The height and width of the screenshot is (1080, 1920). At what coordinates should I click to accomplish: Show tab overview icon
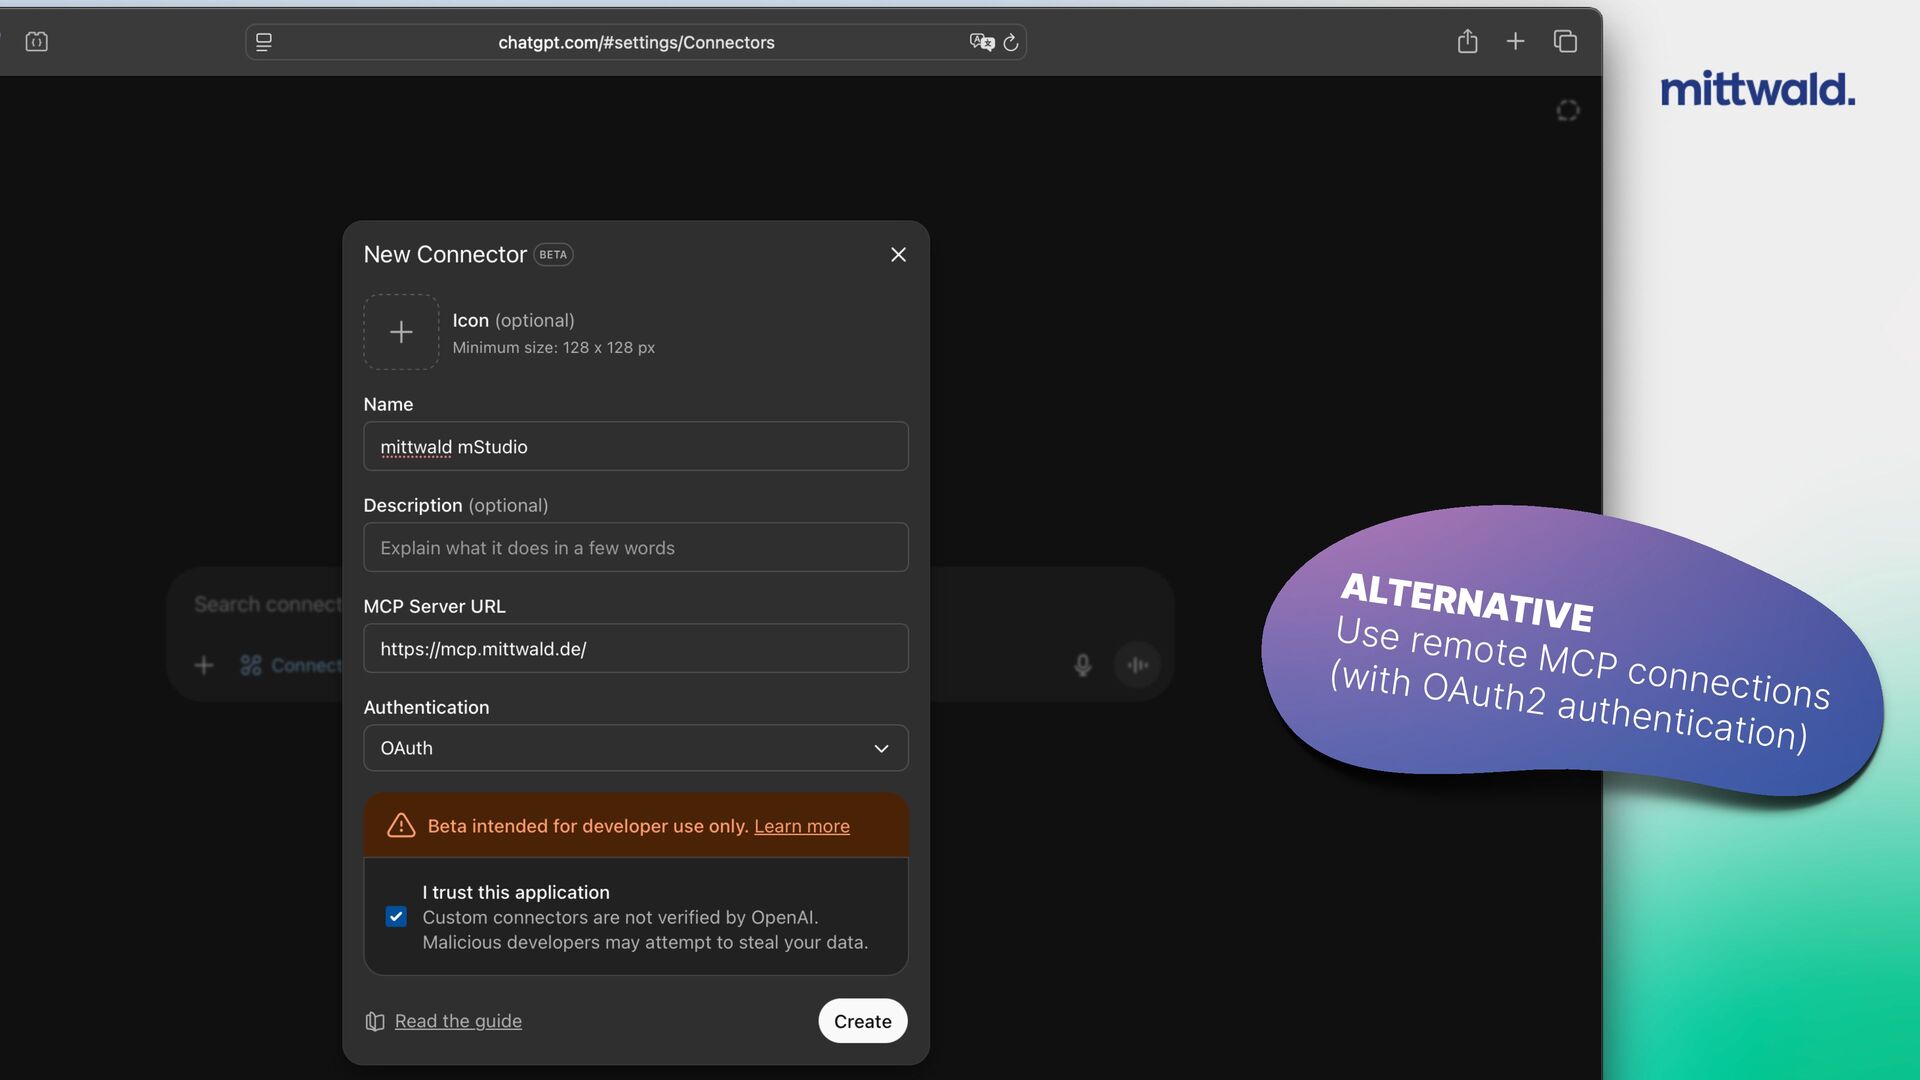click(1565, 41)
